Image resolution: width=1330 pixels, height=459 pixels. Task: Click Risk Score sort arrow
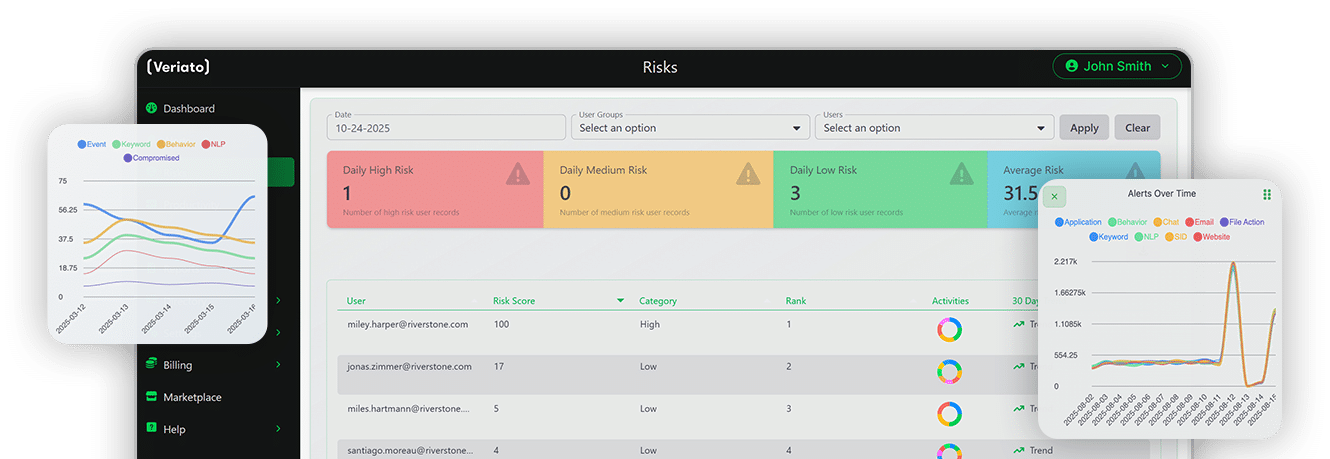click(x=620, y=300)
